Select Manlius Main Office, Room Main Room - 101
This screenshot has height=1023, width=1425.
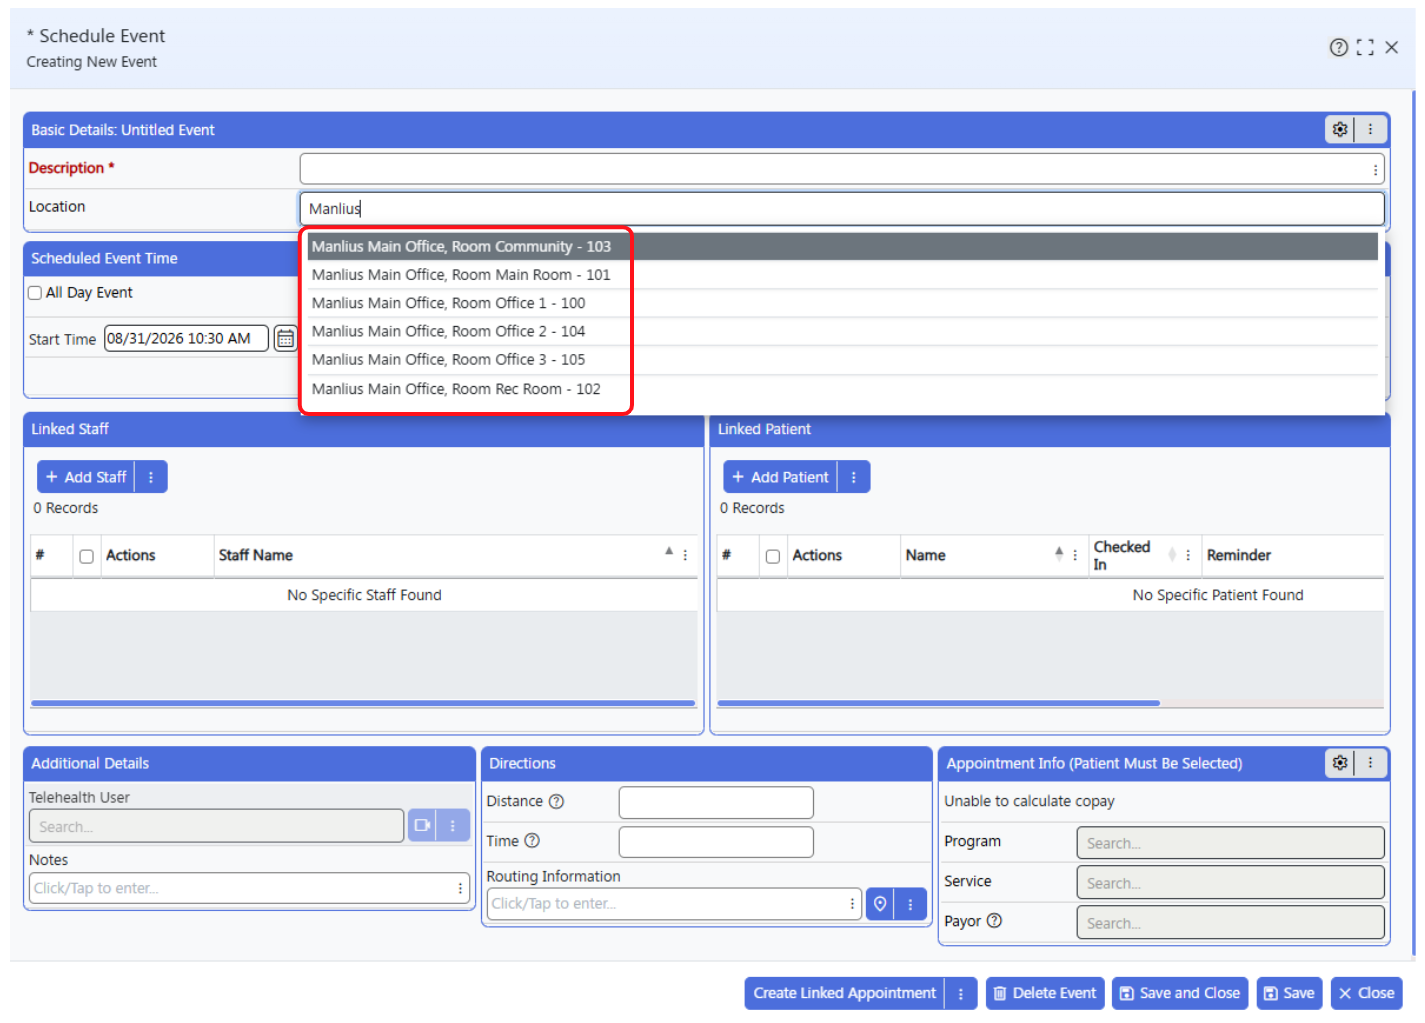(x=842, y=275)
